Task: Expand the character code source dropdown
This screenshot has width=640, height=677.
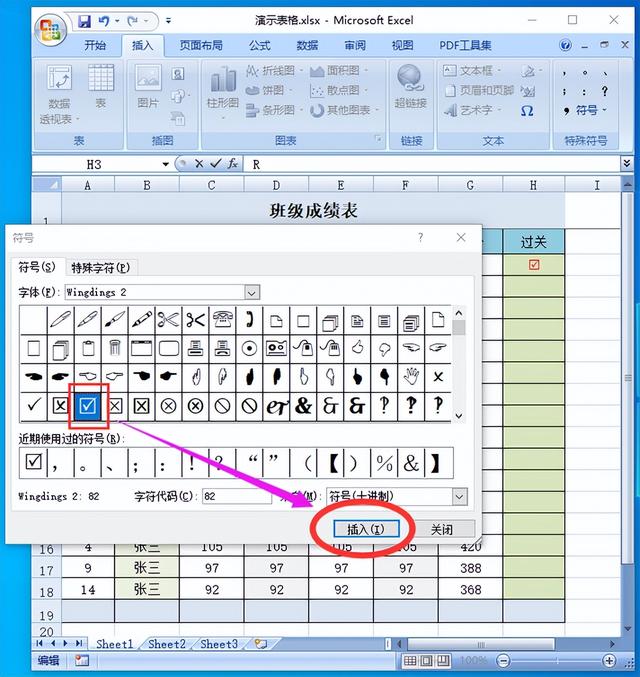Action: tap(459, 496)
